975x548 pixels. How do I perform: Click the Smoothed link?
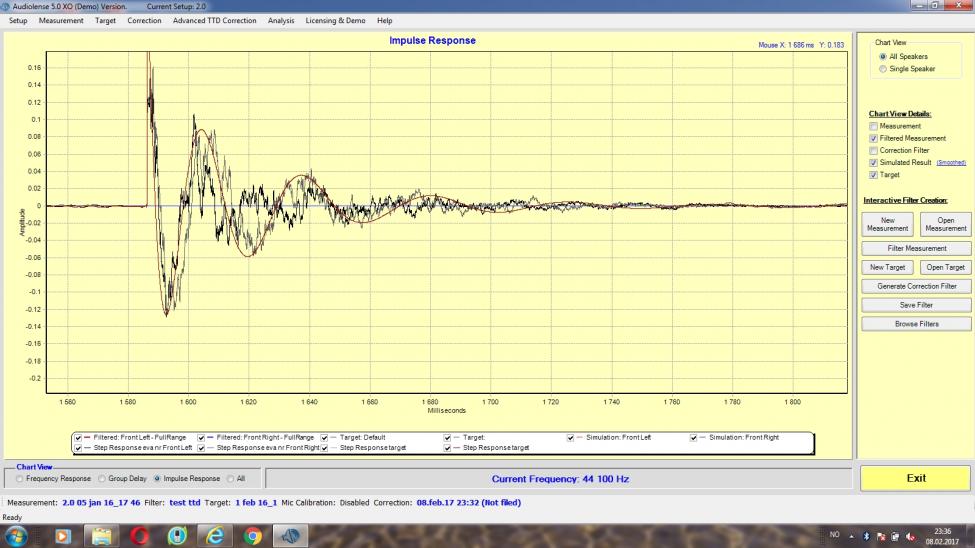coord(951,163)
